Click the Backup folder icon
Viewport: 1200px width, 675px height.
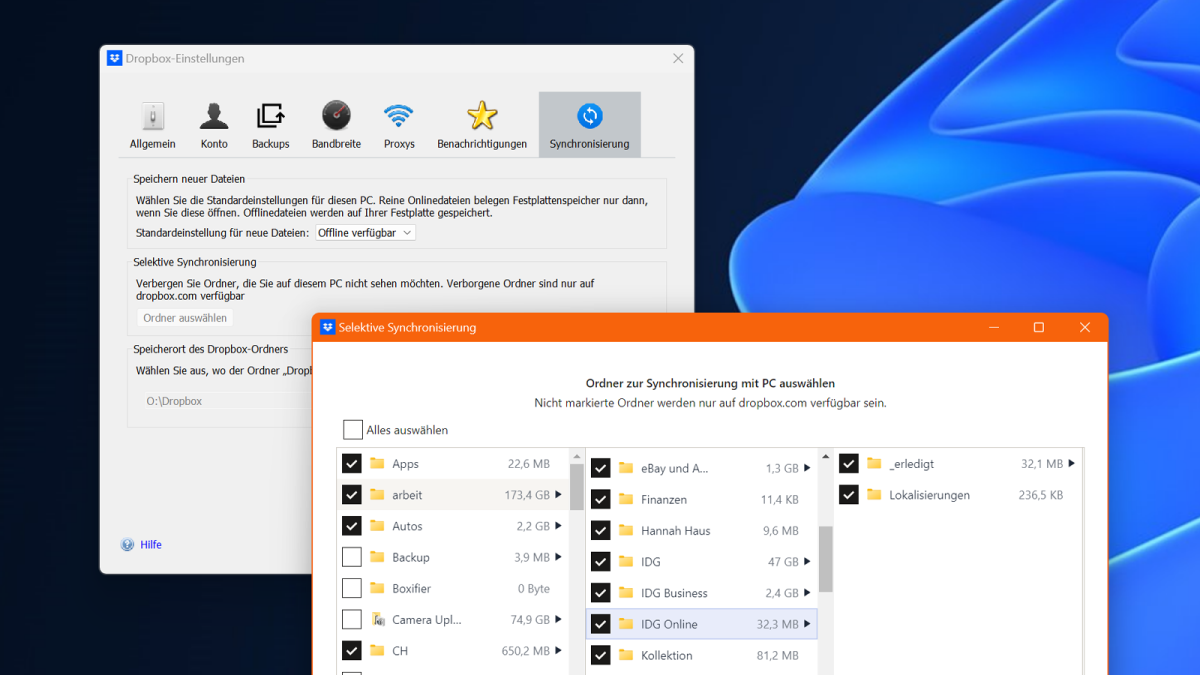click(x=377, y=557)
